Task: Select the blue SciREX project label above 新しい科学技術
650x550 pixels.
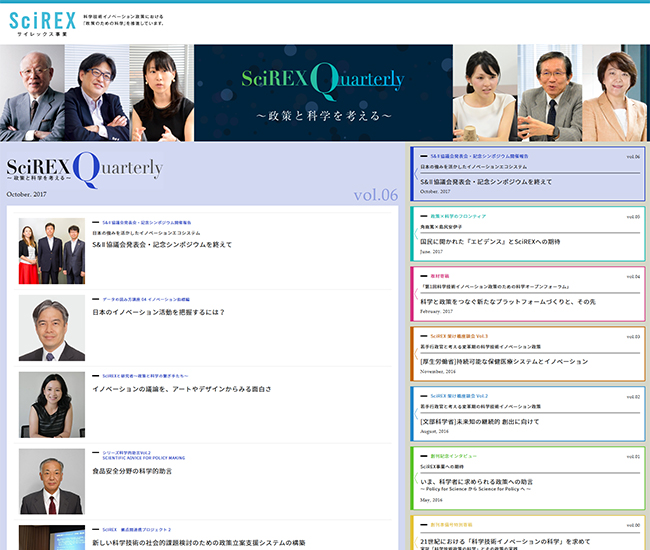Action: pos(136,530)
